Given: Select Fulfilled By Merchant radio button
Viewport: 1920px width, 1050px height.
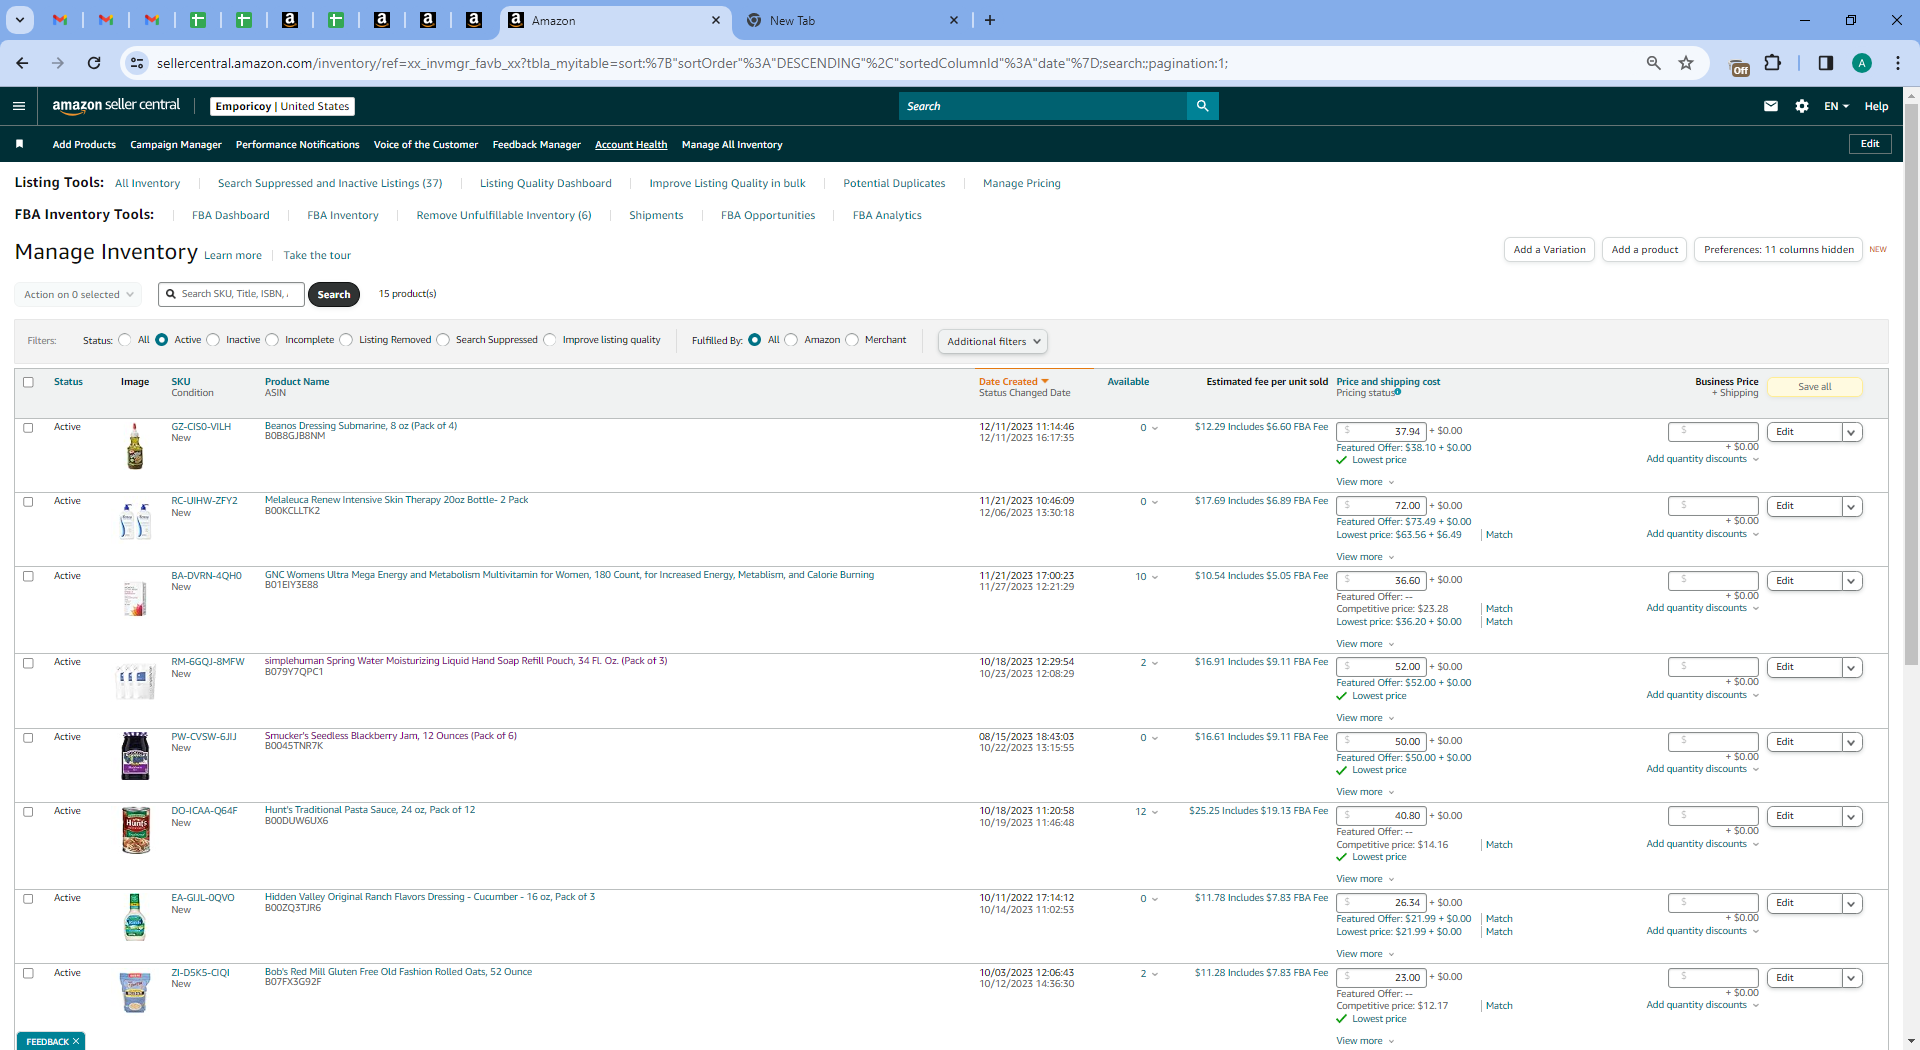Looking at the screenshot, I should coord(852,340).
